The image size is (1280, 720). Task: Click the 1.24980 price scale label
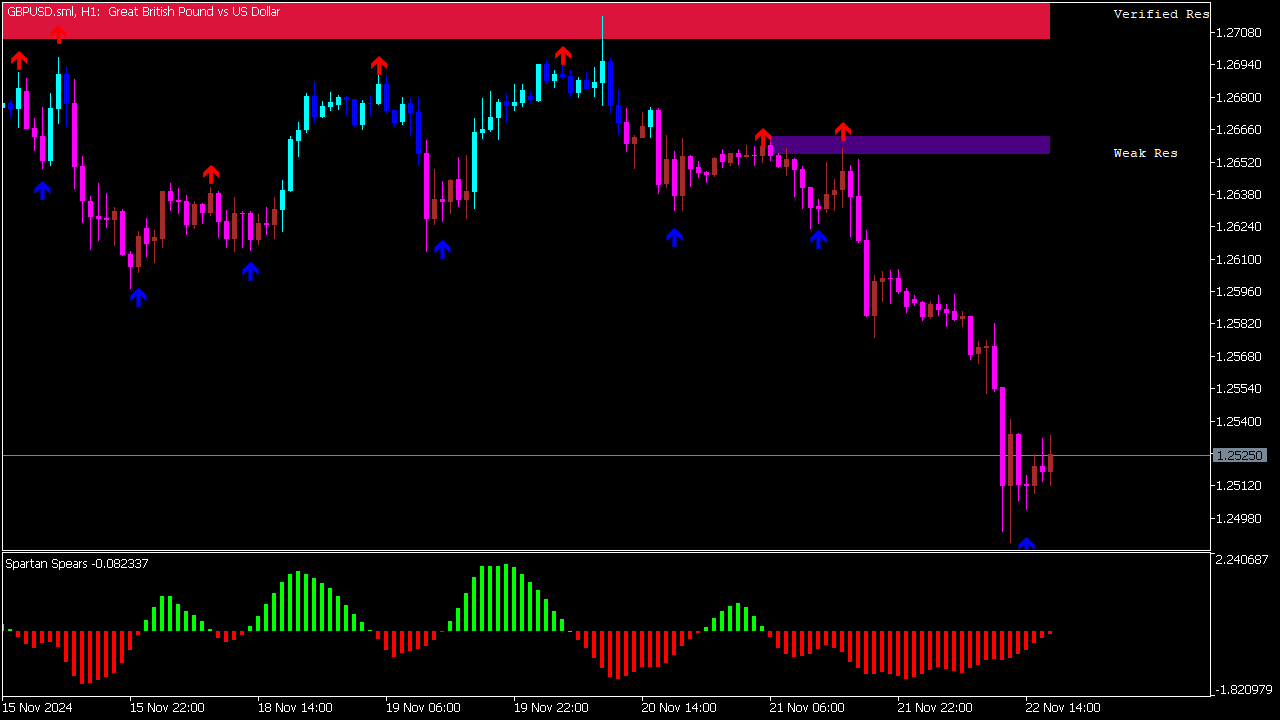[1238, 518]
